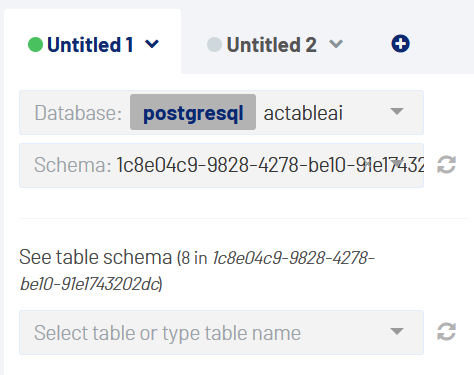
Task: Expand the table select dropdown arrow
Action: pos(397,331)
